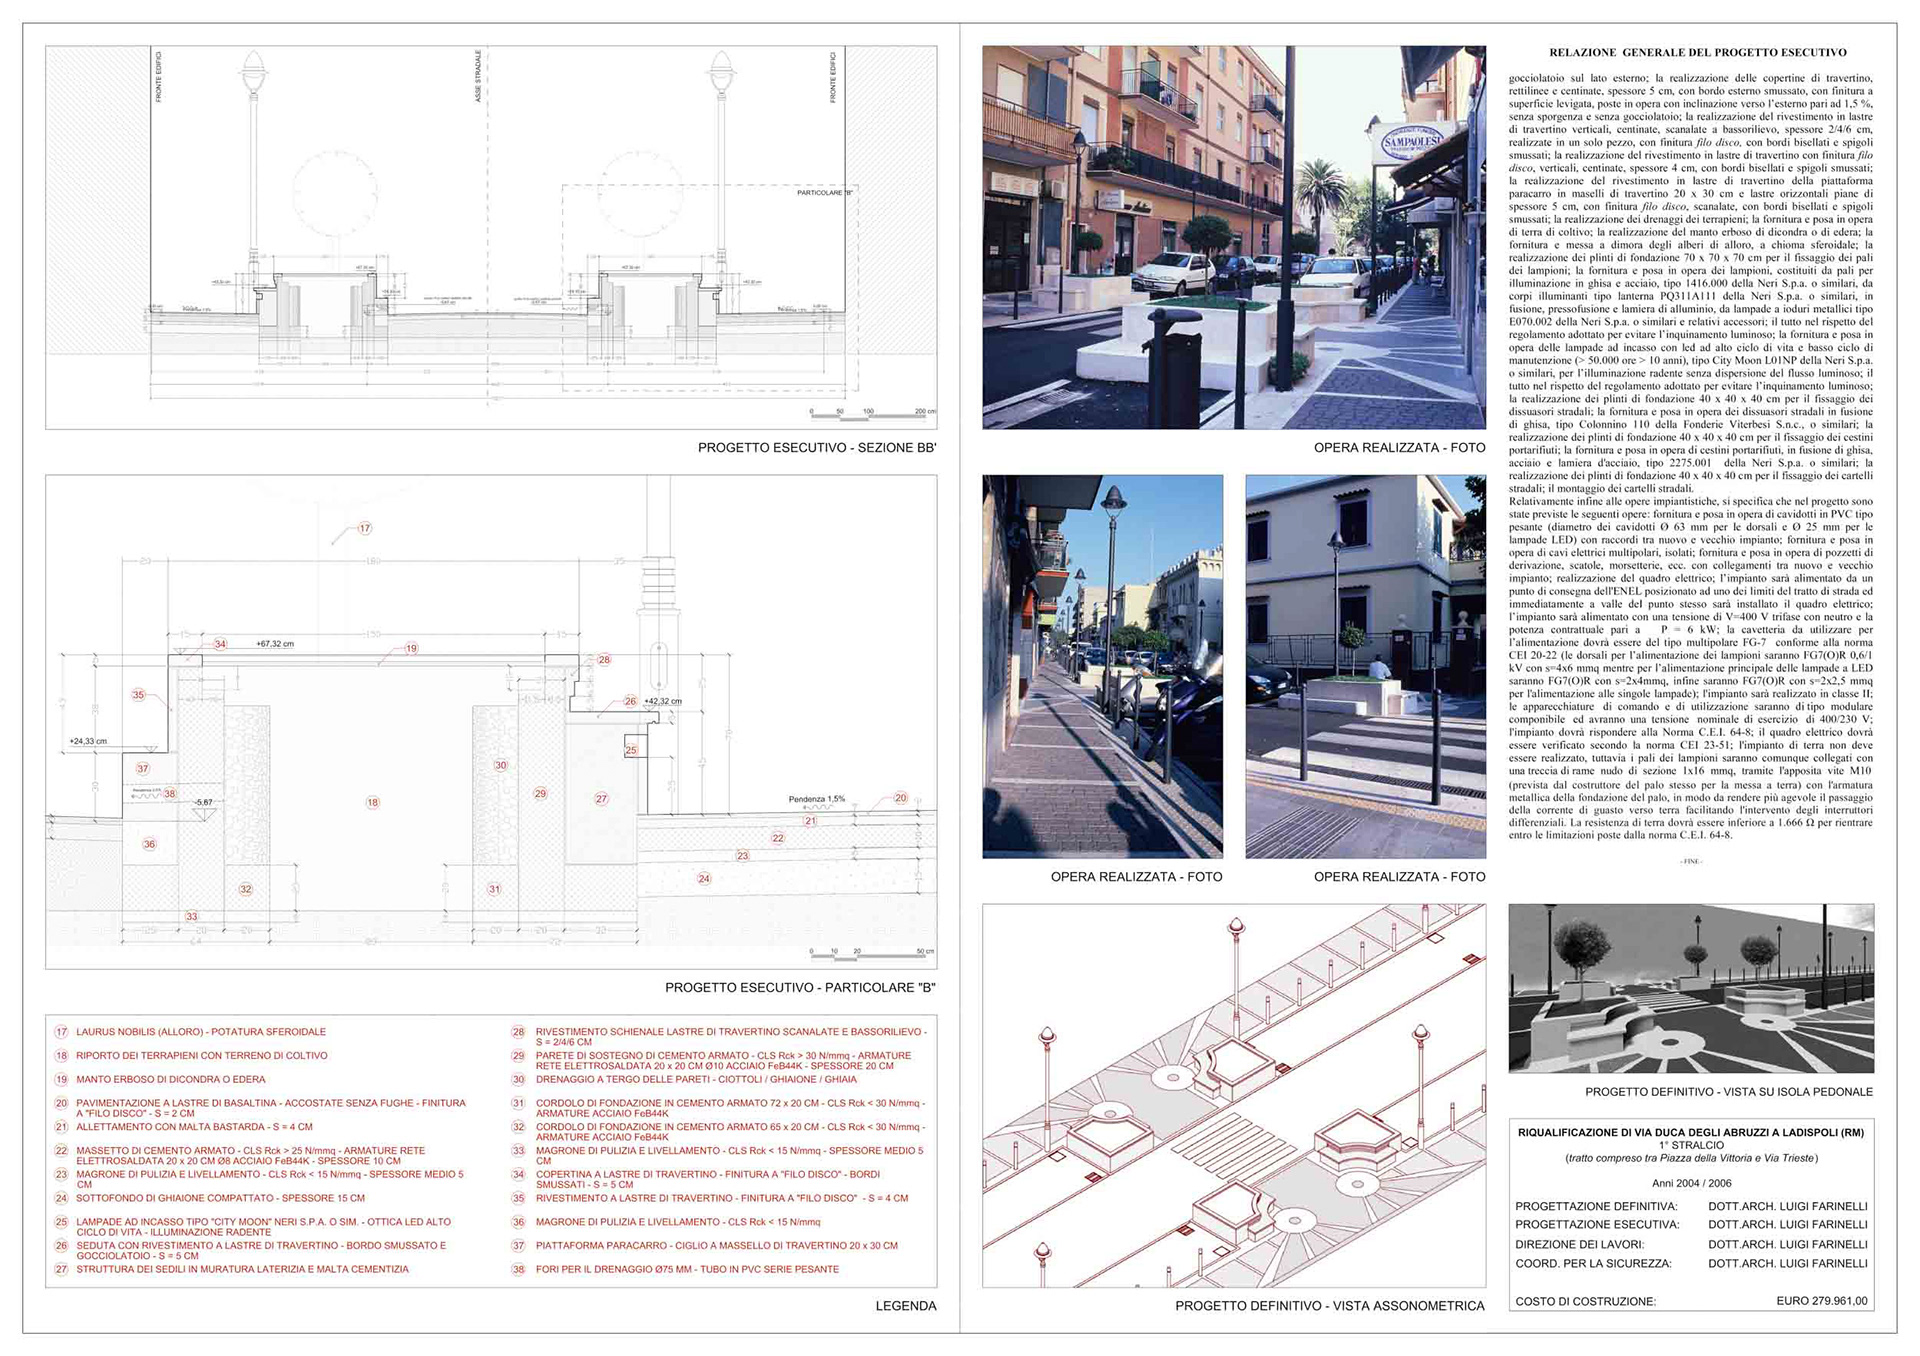The width and height of the screenshot is (1920, 1356).
Task: Click 'Anni 2004 / 2006' in title block
Action: 1691,1182
